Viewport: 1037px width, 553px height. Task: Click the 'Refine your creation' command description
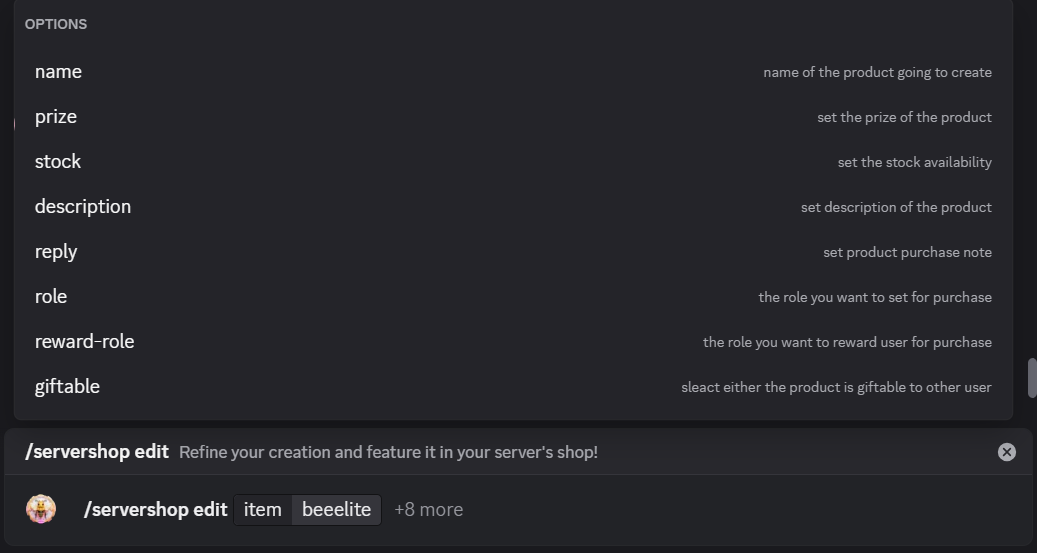(x=388, y=452)
